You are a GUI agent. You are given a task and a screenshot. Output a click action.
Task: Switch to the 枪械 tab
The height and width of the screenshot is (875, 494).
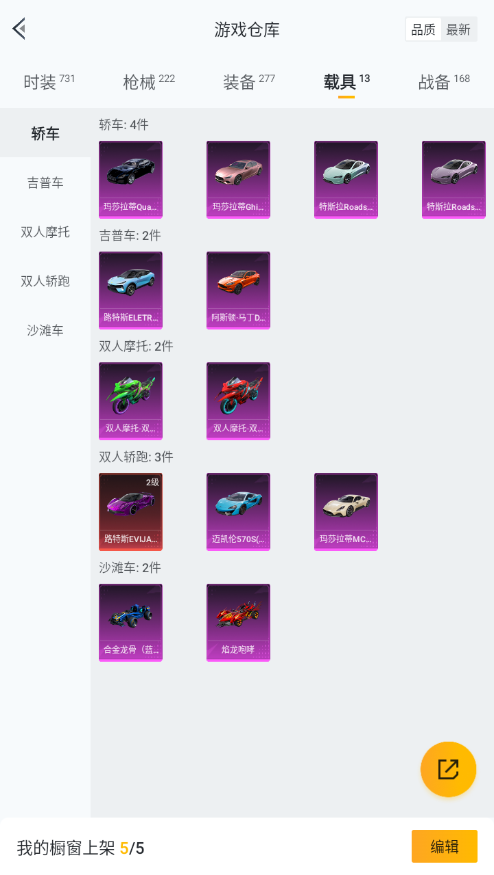click(148, 82)
